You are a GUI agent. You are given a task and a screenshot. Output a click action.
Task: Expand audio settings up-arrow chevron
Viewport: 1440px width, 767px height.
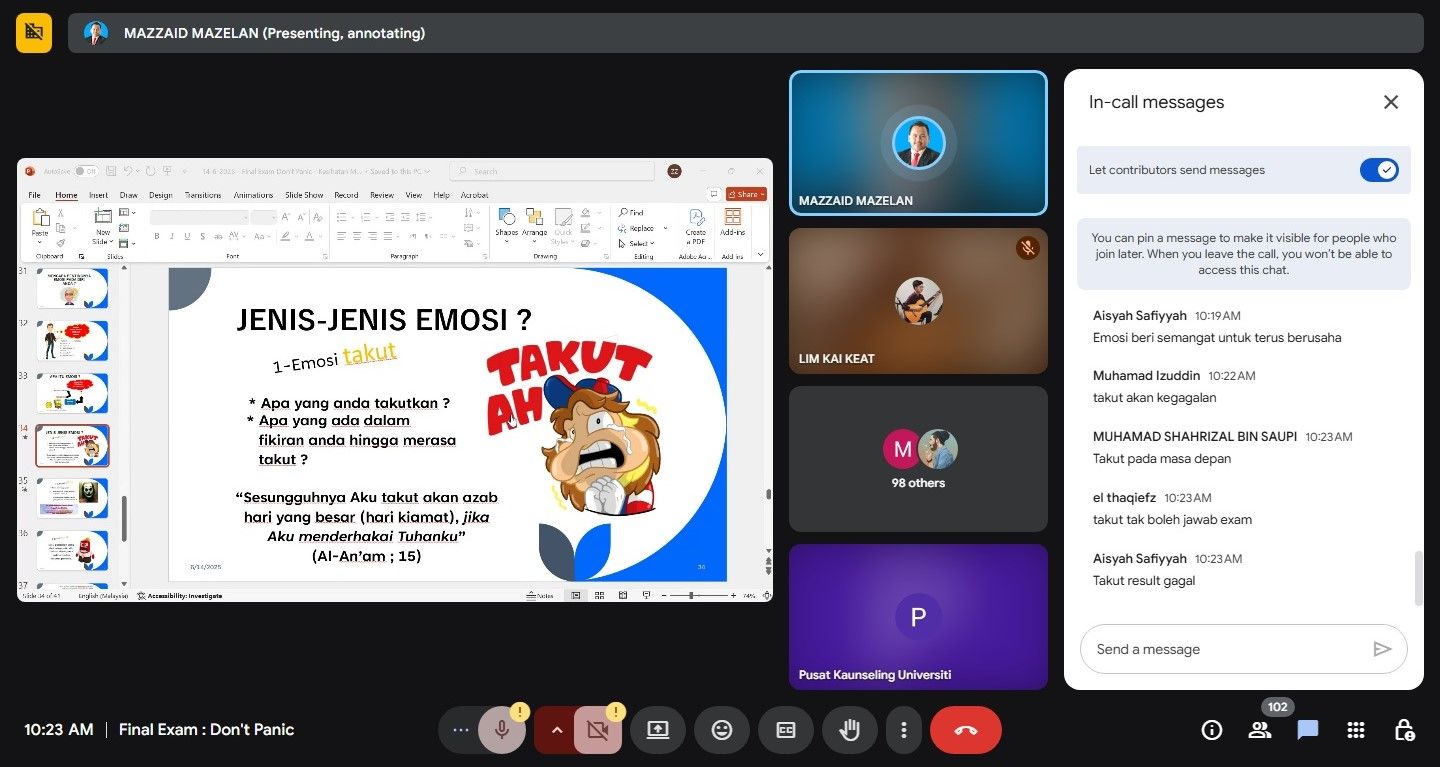point(557,730)
